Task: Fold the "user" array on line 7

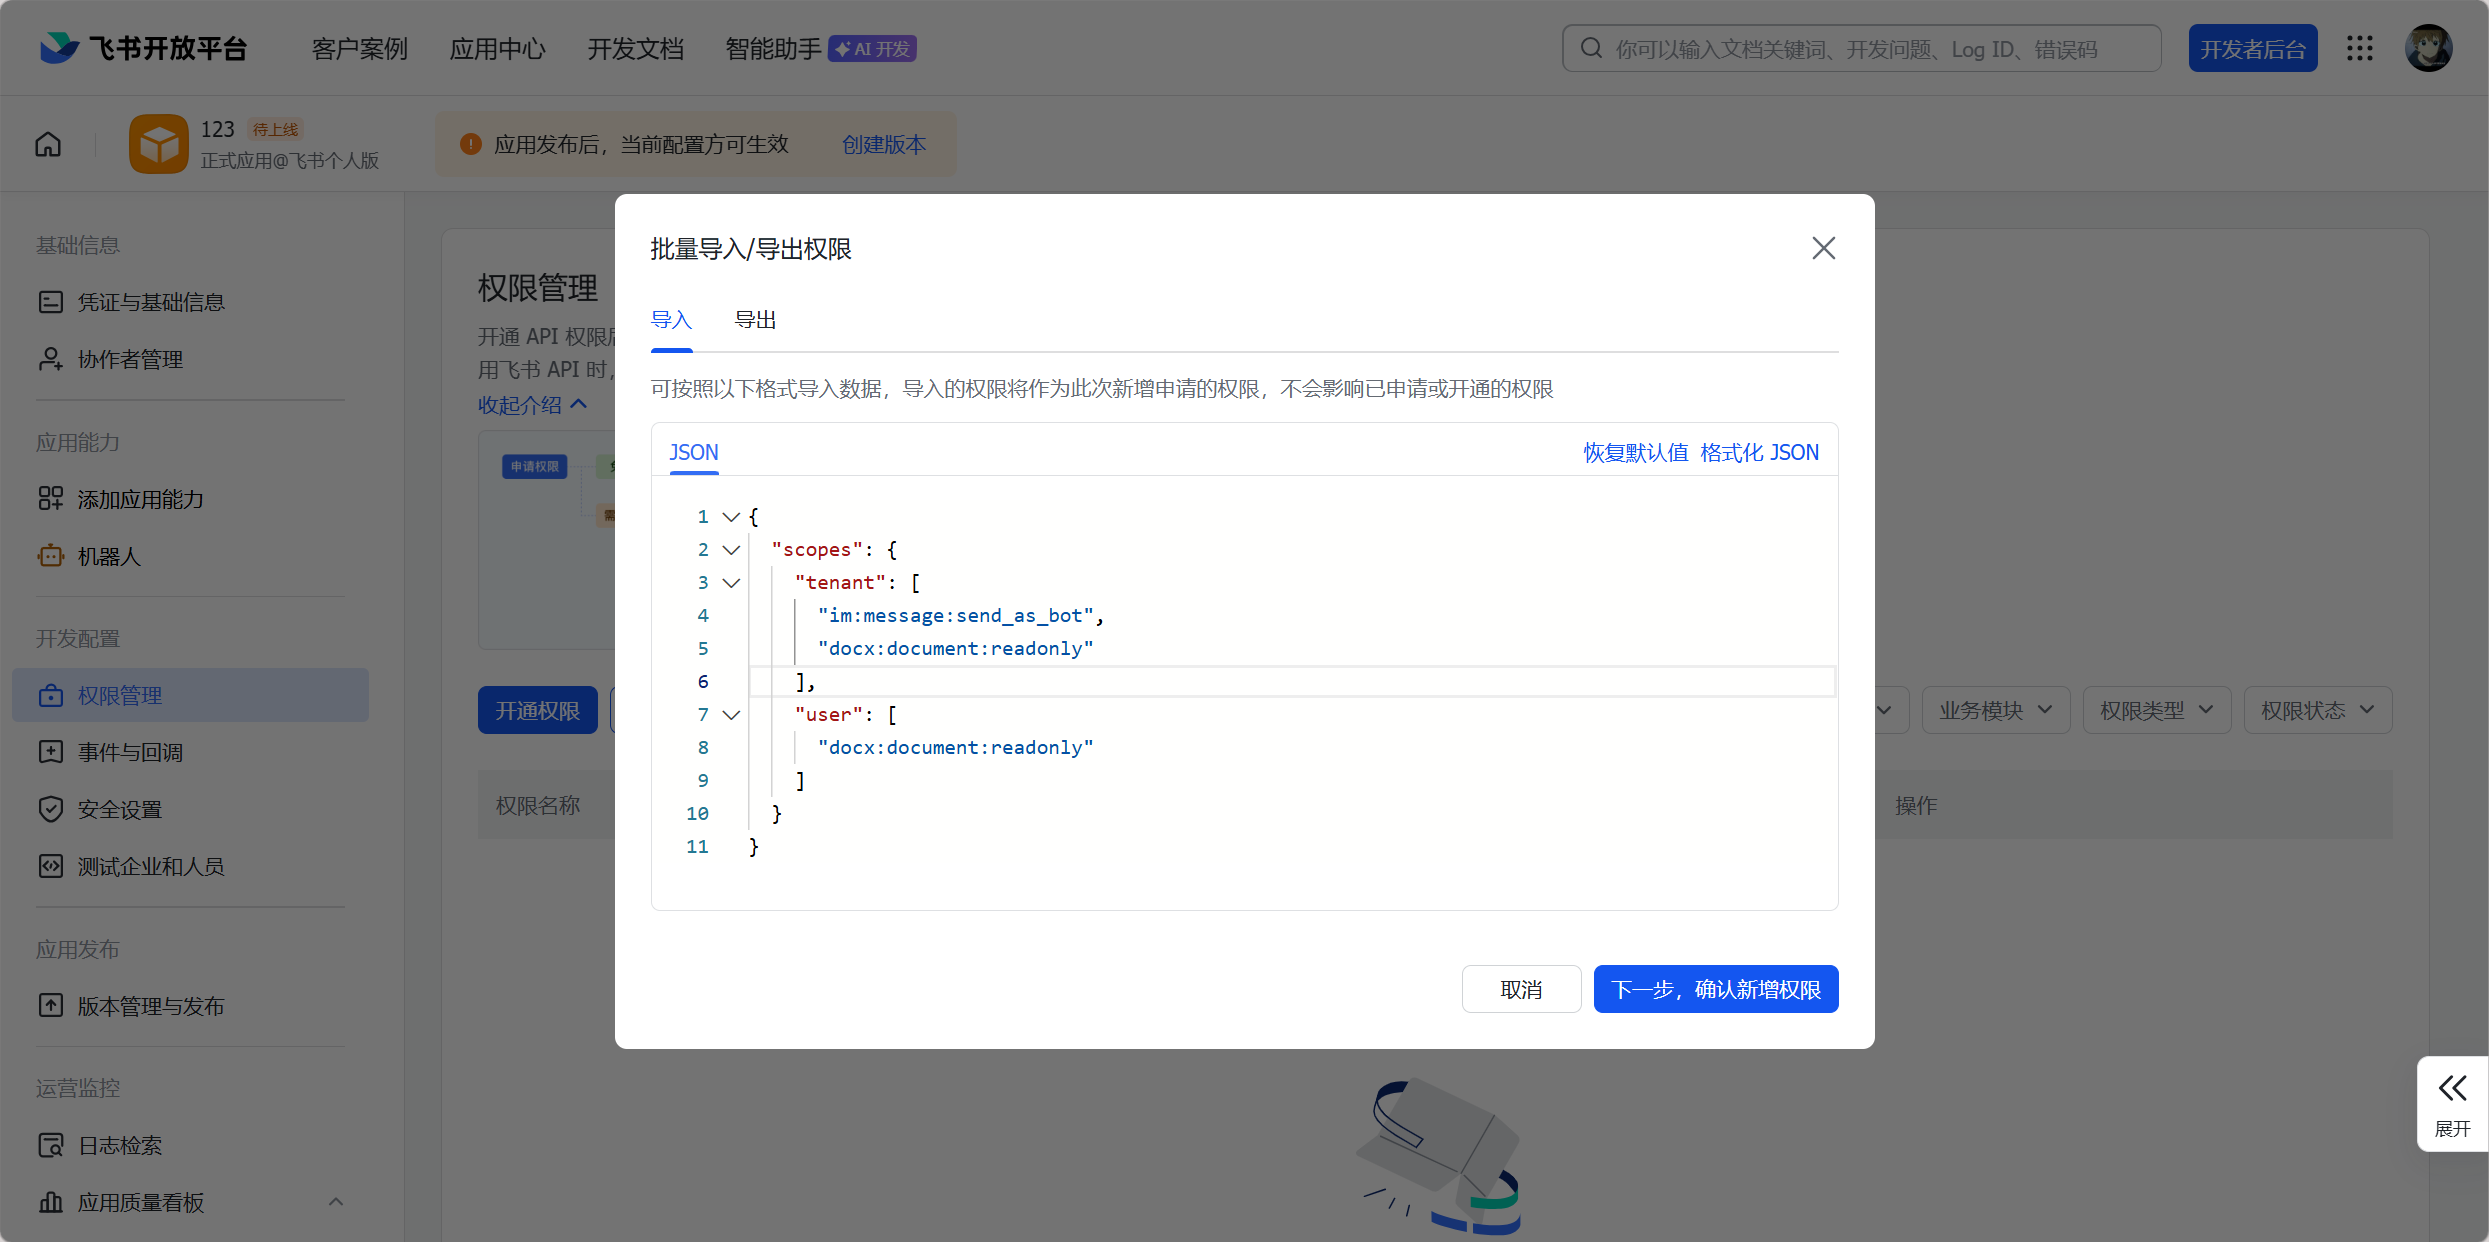Action: (x=731, y=714)
